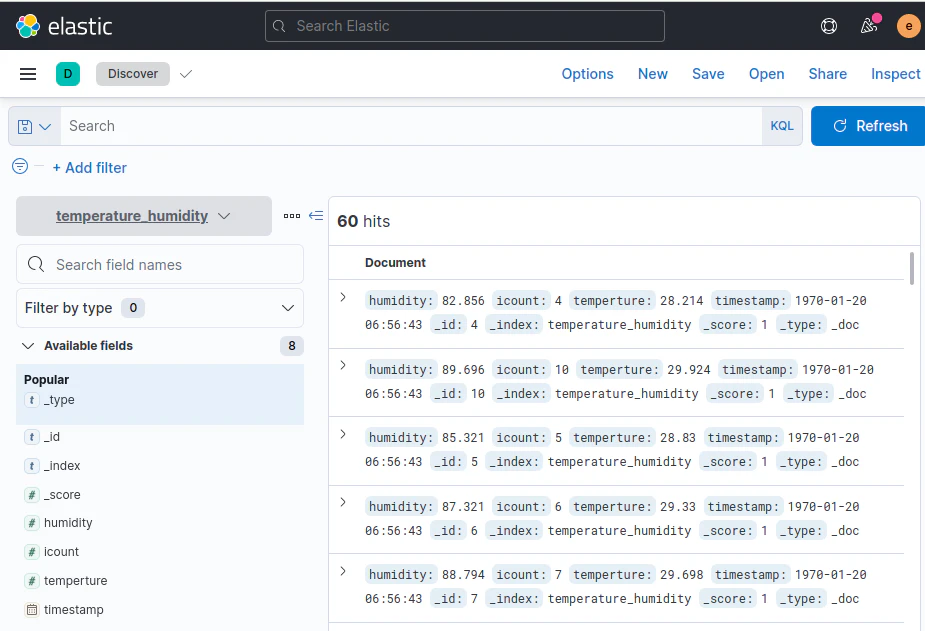Viewport: 925px width, 631px height.
Task: Click the document list vertical scrollbar
Action: coord(912,268)
